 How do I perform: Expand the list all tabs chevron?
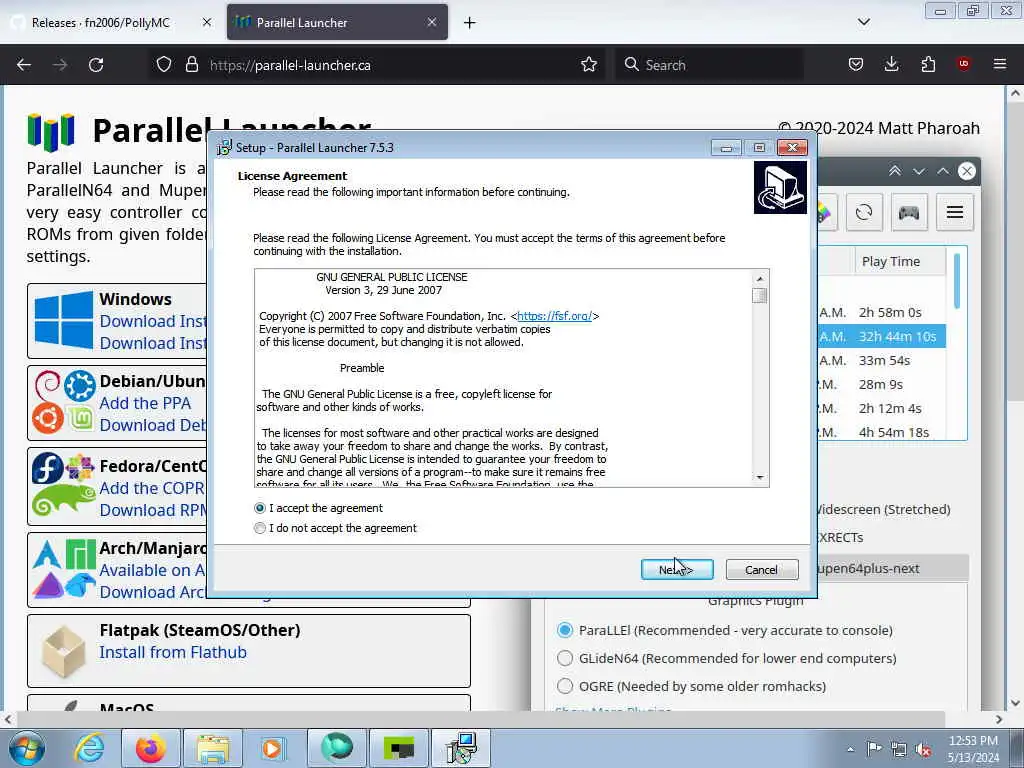864,22
